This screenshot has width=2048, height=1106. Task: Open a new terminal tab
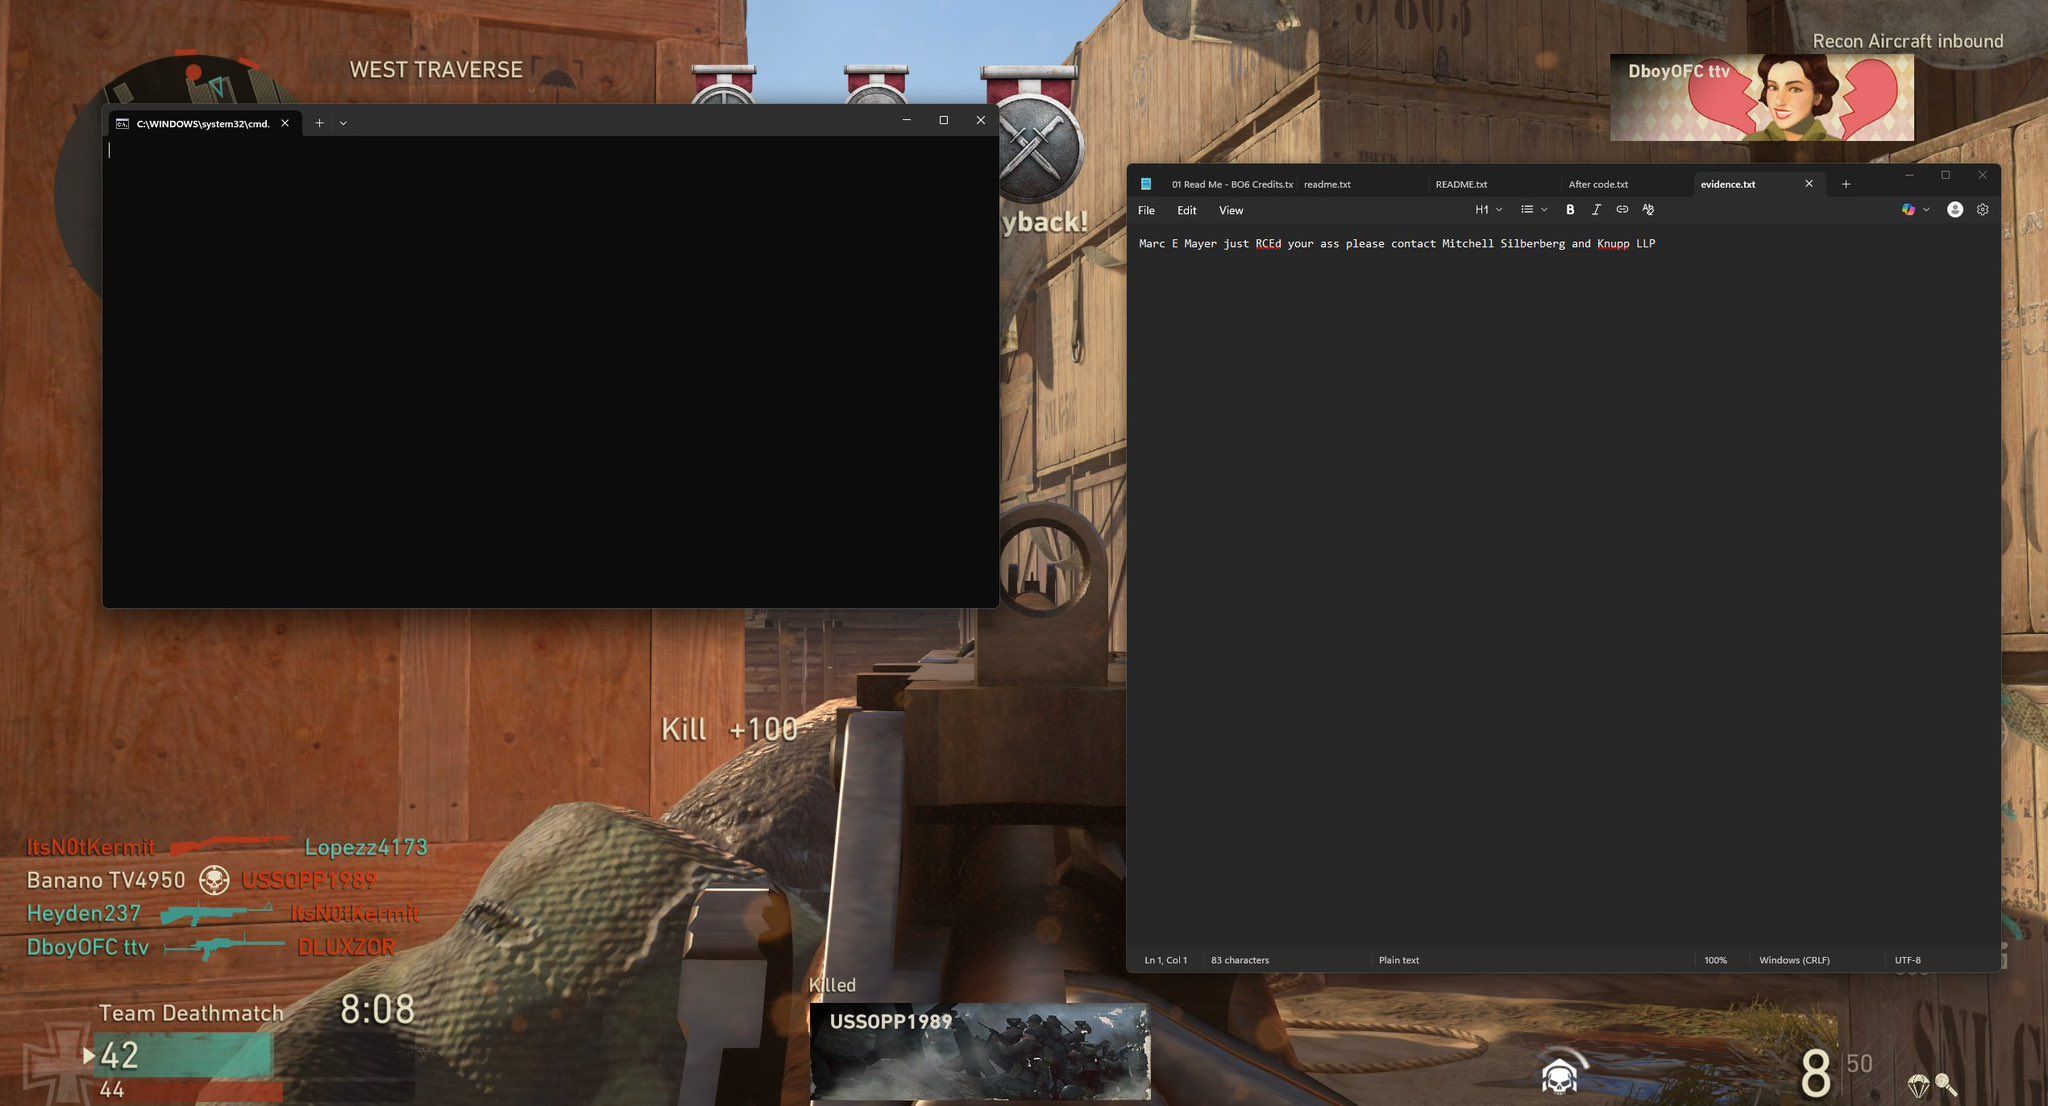tap(319, 123)
